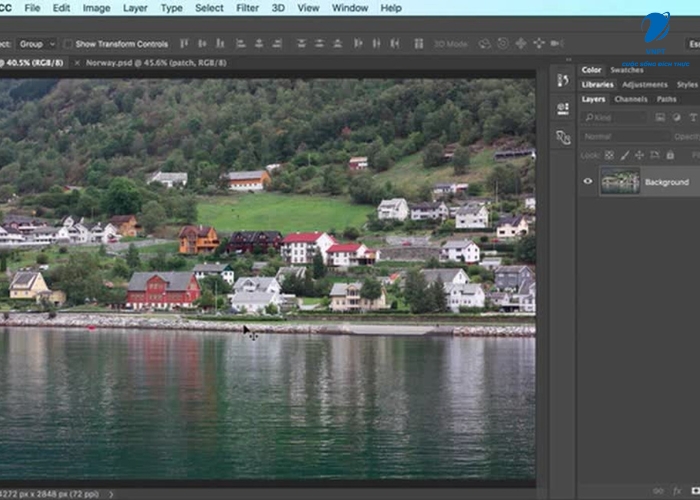Toggle lock all padlock icon

[670, 155]
